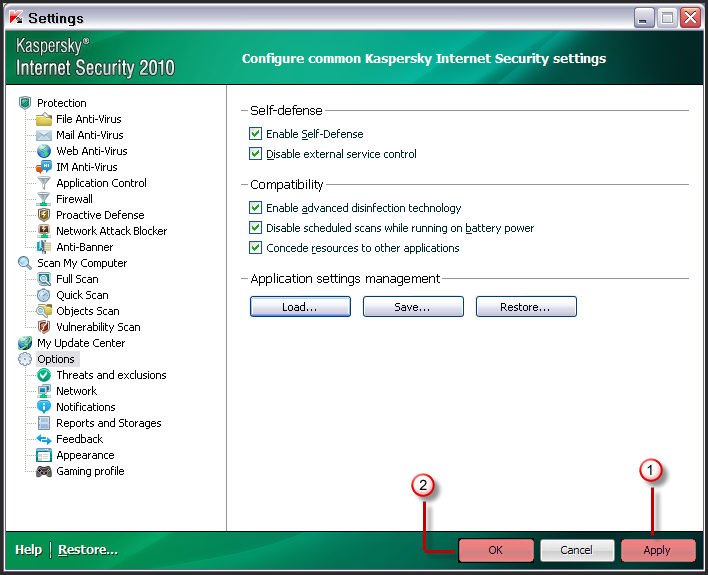Toggle Disable scheduled scans on battery power
Screen dimensions: 708x575
click(x=256, y=228)
